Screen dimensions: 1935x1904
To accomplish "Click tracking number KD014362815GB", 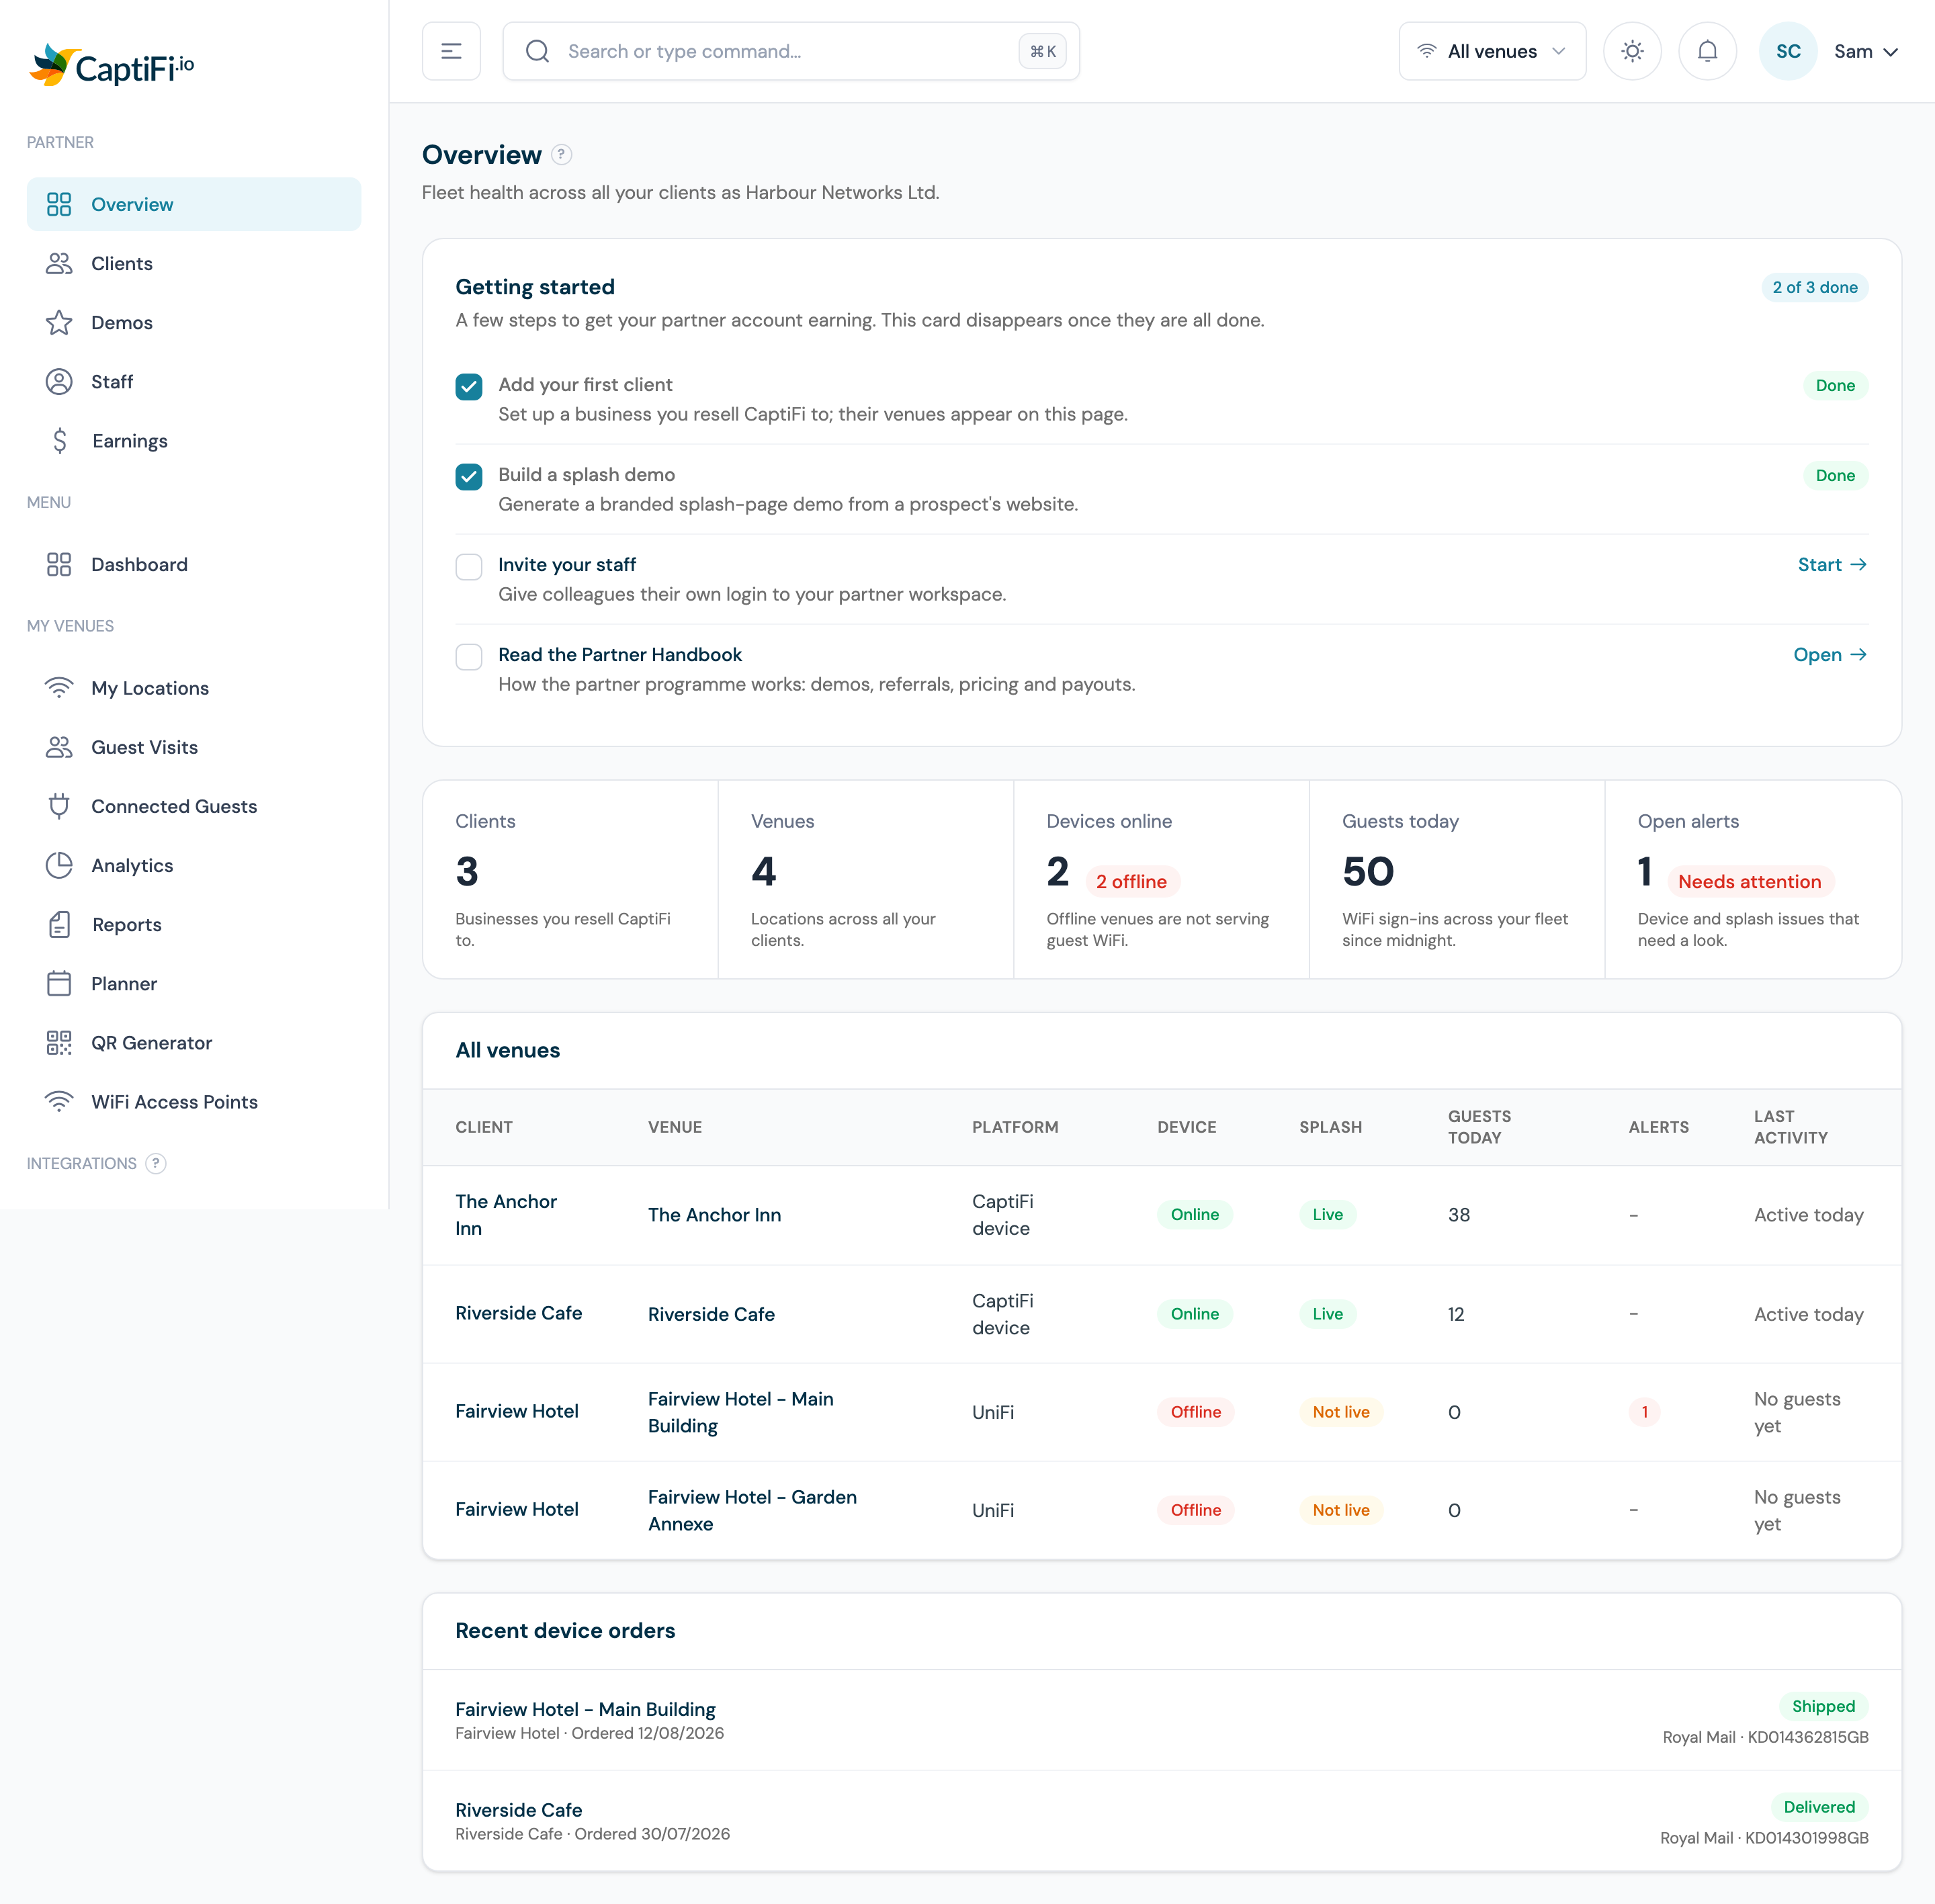I will click(1808, 1737).
